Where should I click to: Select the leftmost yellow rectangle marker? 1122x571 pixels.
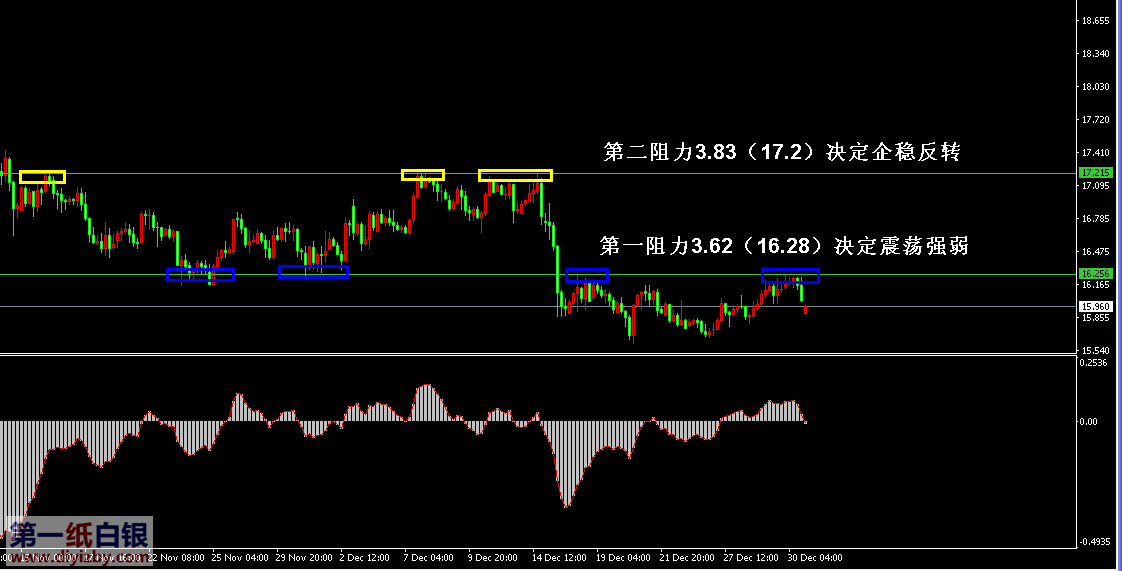coord(42,177)
